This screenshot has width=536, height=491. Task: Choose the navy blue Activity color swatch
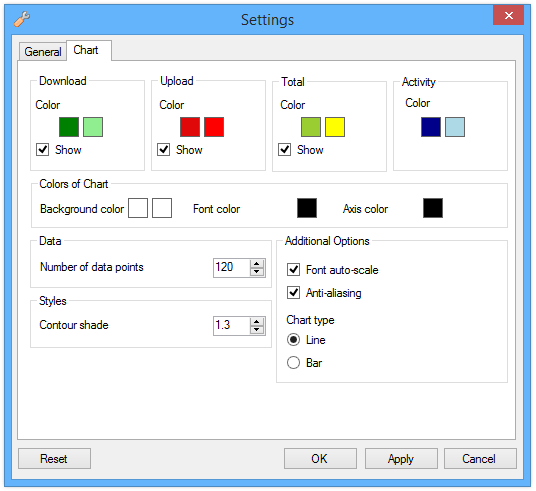(x=431, y=127)
